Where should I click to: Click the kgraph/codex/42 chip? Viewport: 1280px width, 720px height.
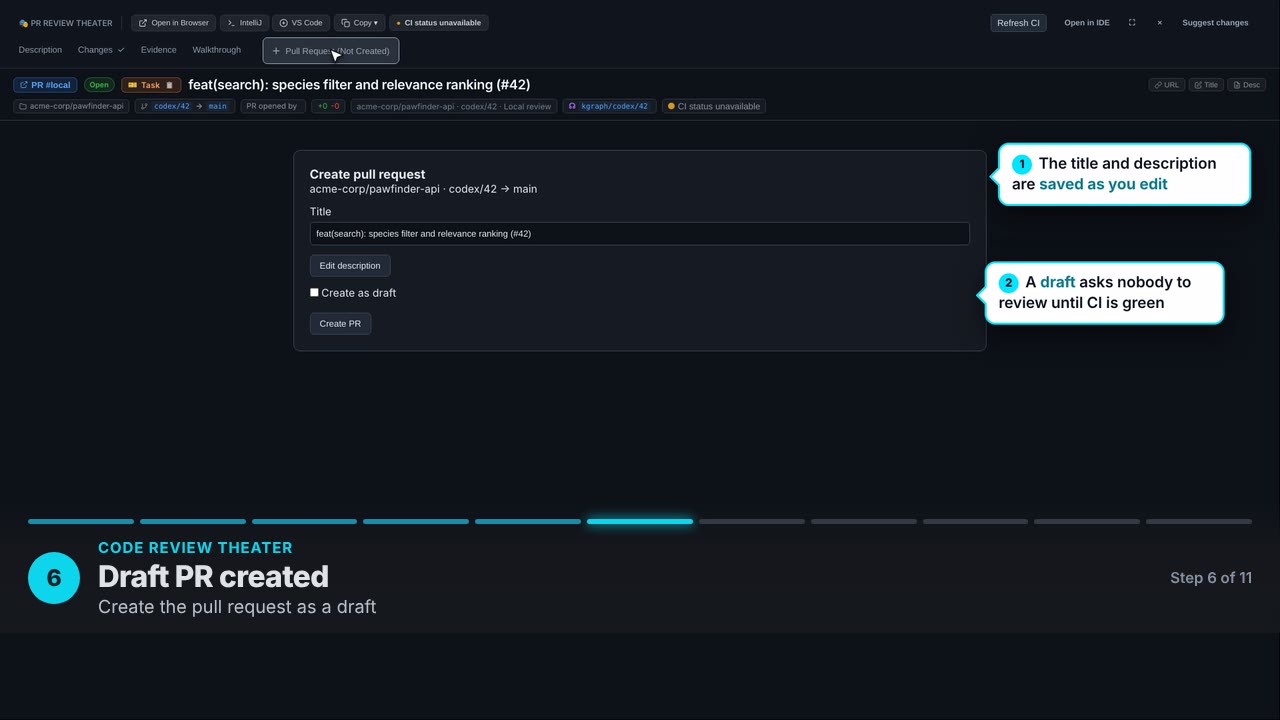click(x=609, y=106)
